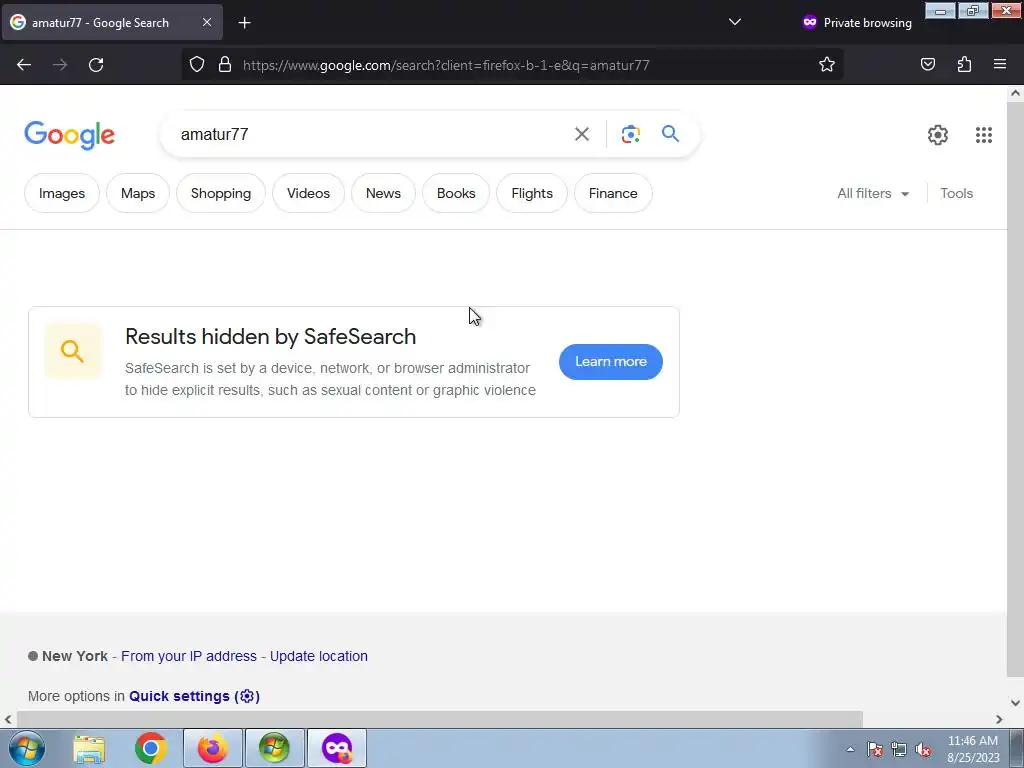Open the Finance filter
Viewport: 1024px width, 768px height.
click(613, 193)
